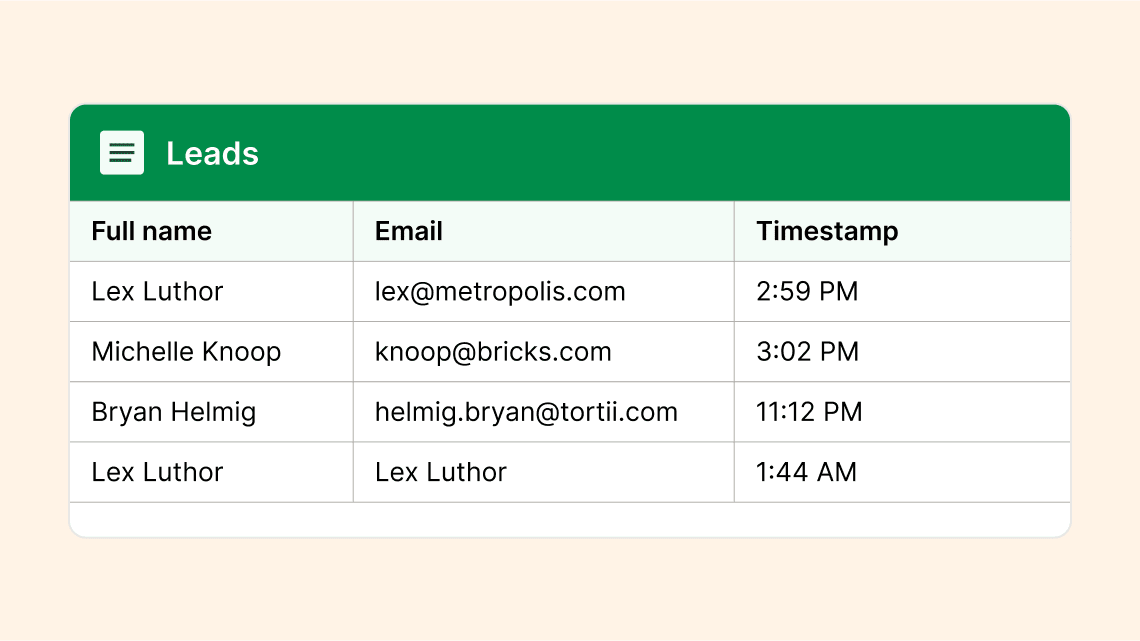Click the Leads table list icon
The image size is (1140, 641).
(x=121, y=153)
